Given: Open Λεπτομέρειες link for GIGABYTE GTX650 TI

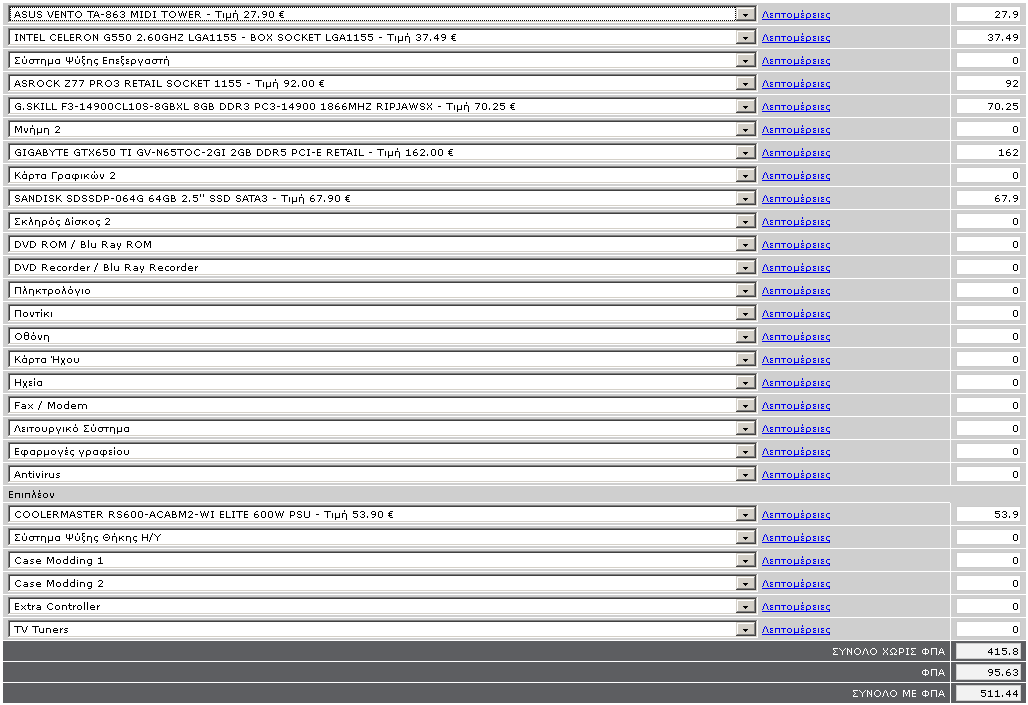Looking at the screenshot, I should (796, 152).
